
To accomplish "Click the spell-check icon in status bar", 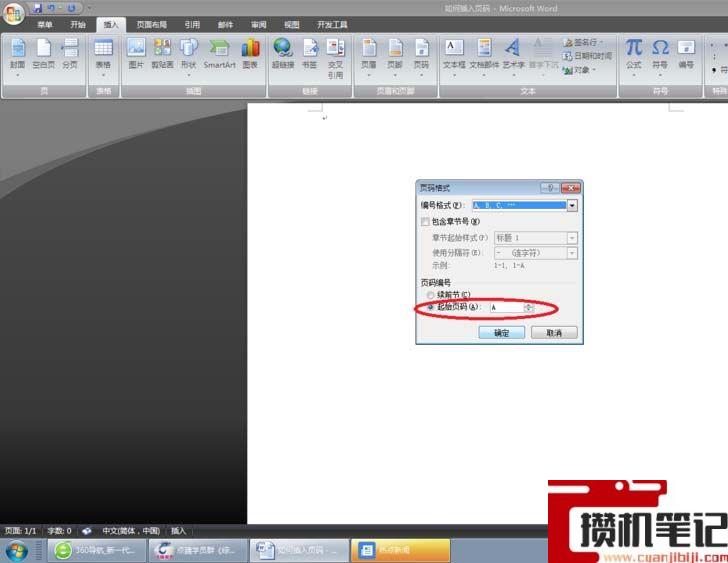I will click(x=86, y=531).
